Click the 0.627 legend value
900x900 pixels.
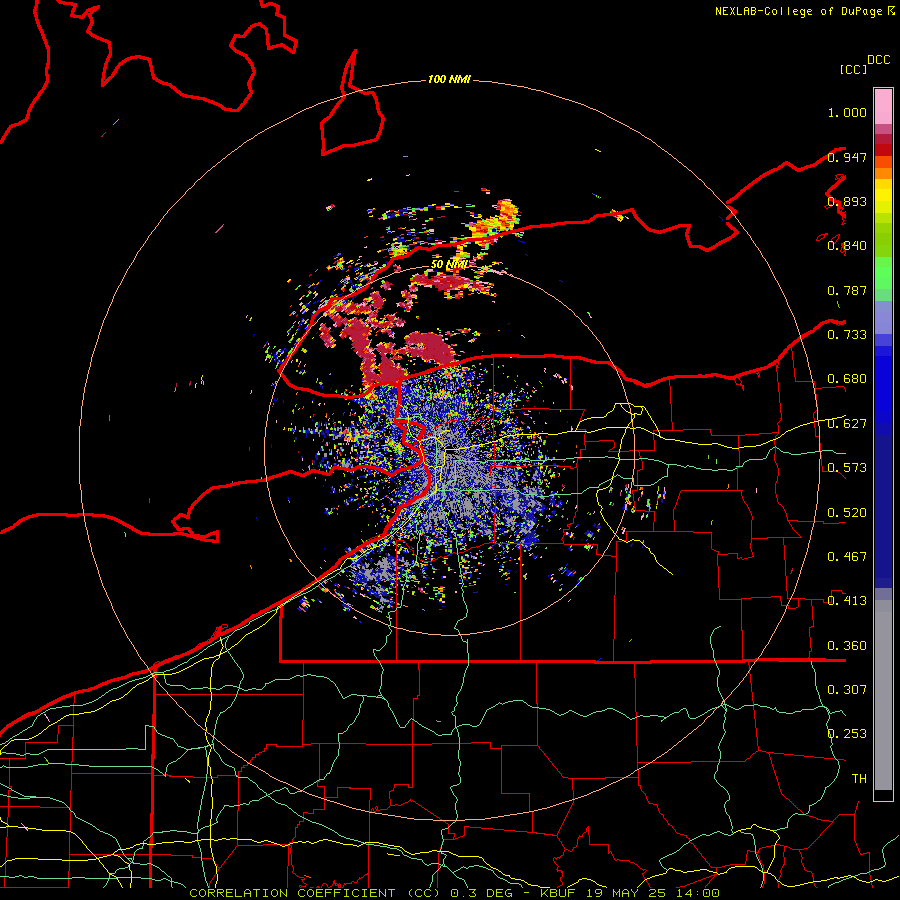[x=847, y=424]
